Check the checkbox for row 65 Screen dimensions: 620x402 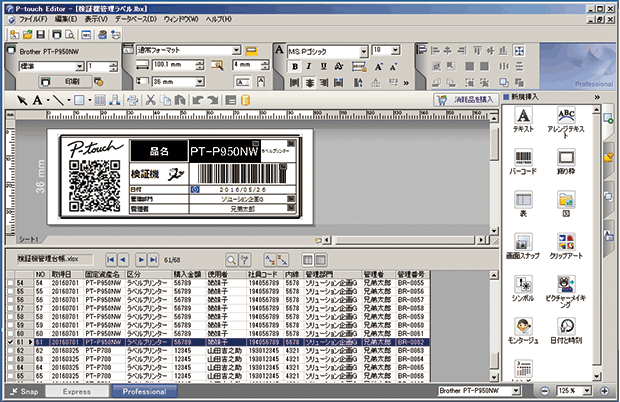(10, 376)
